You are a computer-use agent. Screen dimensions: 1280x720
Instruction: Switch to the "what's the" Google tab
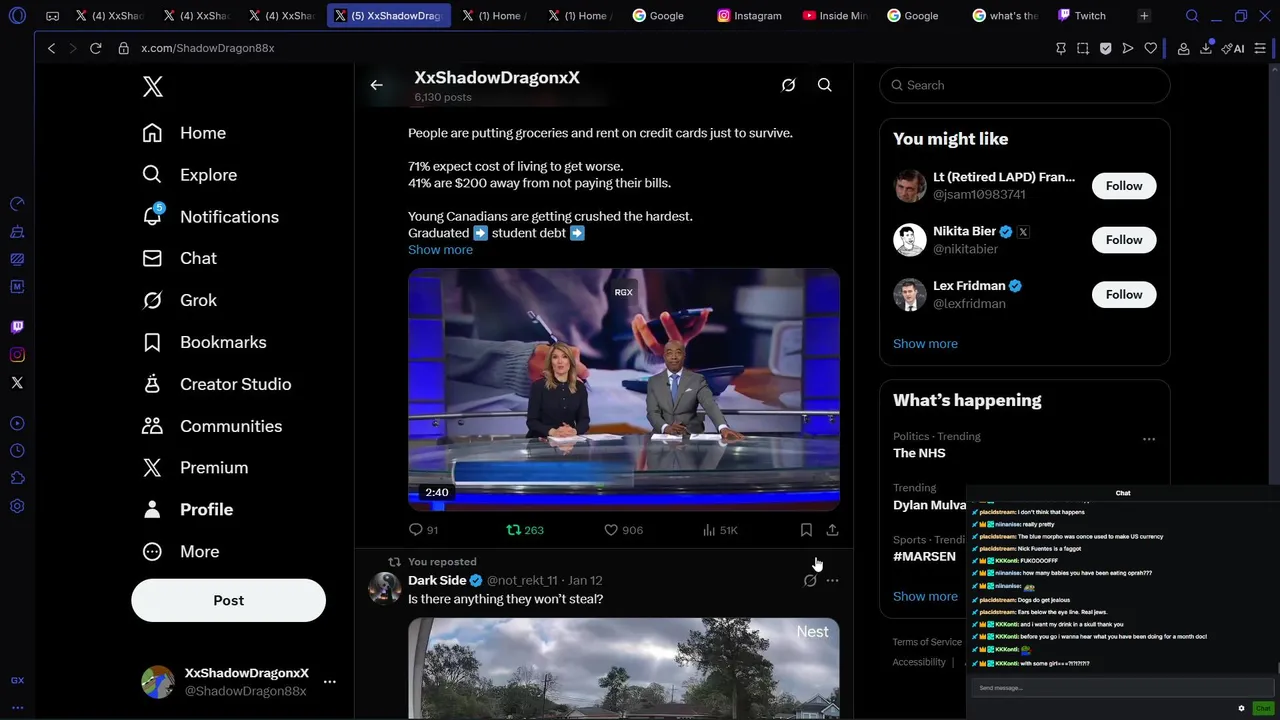(1006, 16)
